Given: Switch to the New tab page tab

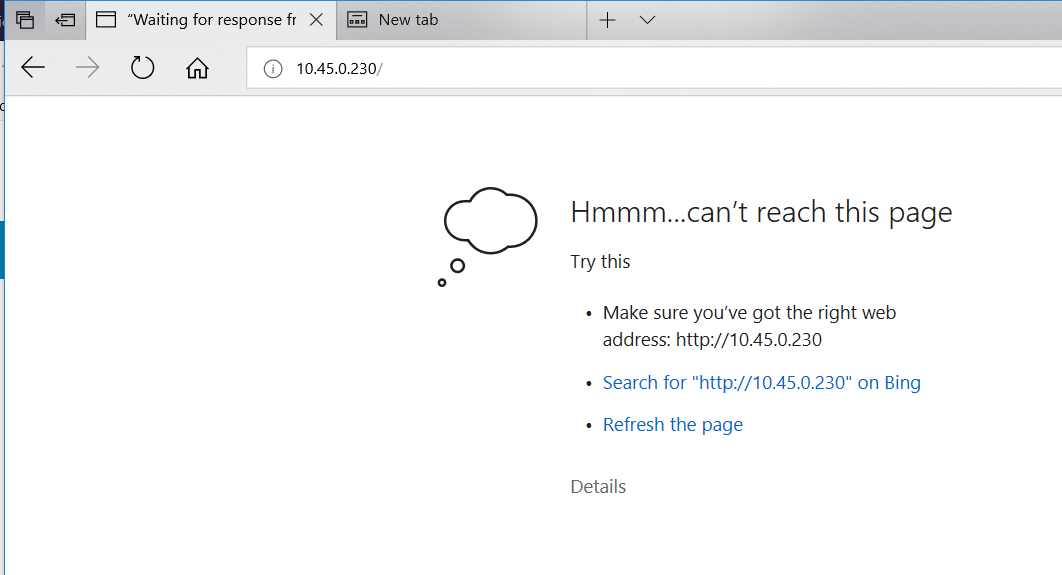Looking at the screenshot, I should [461, 20].
